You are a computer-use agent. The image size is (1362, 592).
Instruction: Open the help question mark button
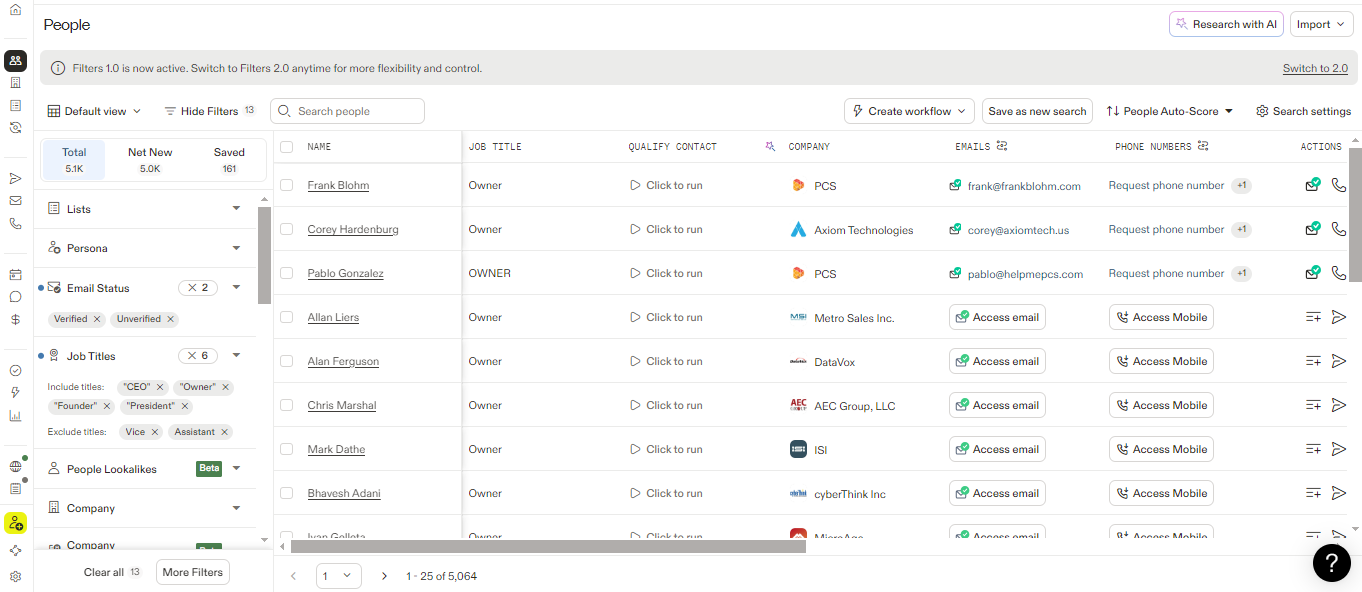(x=1331, y=563)
